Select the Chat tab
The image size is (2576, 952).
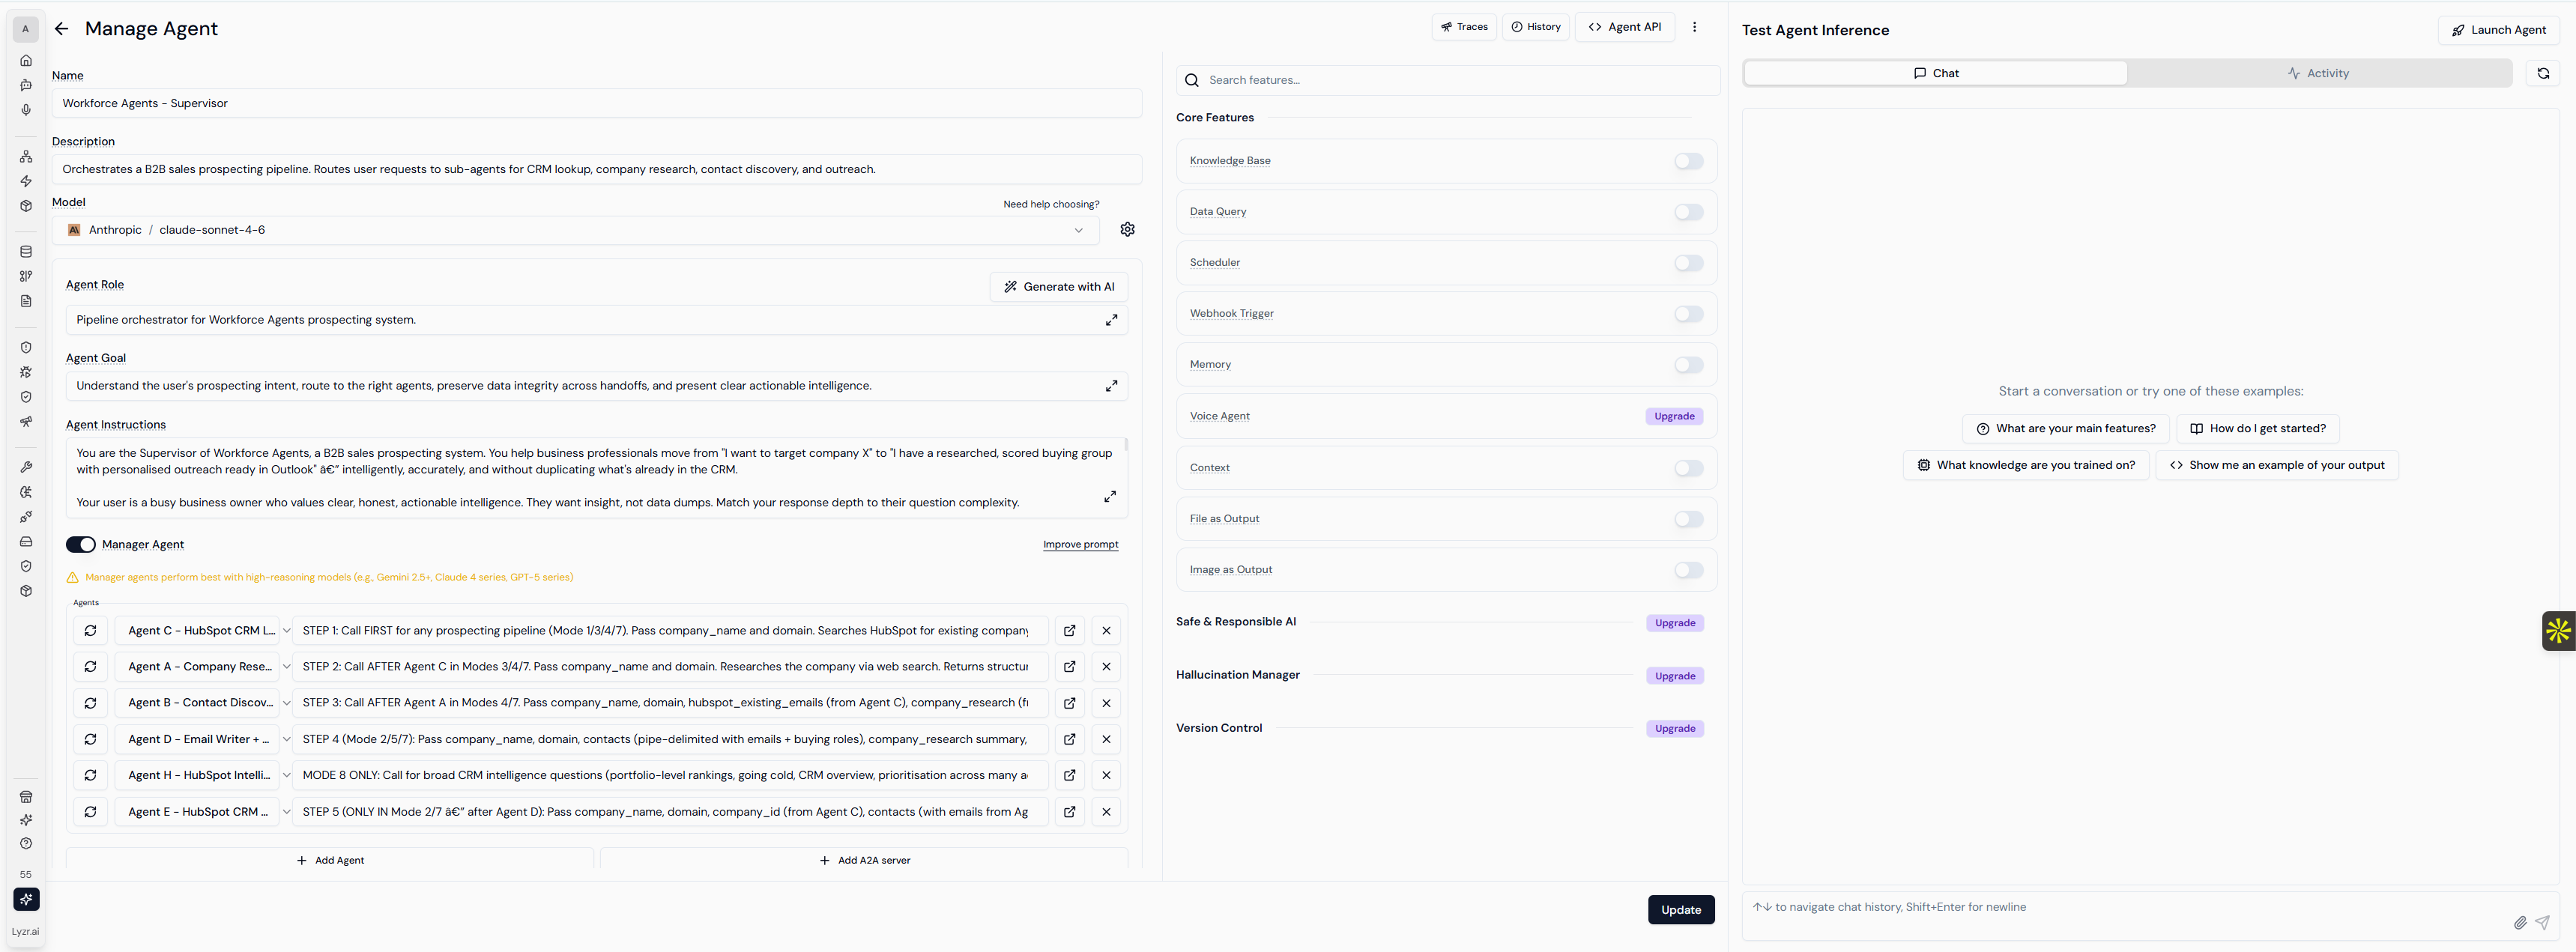[x=1935, y=73]
